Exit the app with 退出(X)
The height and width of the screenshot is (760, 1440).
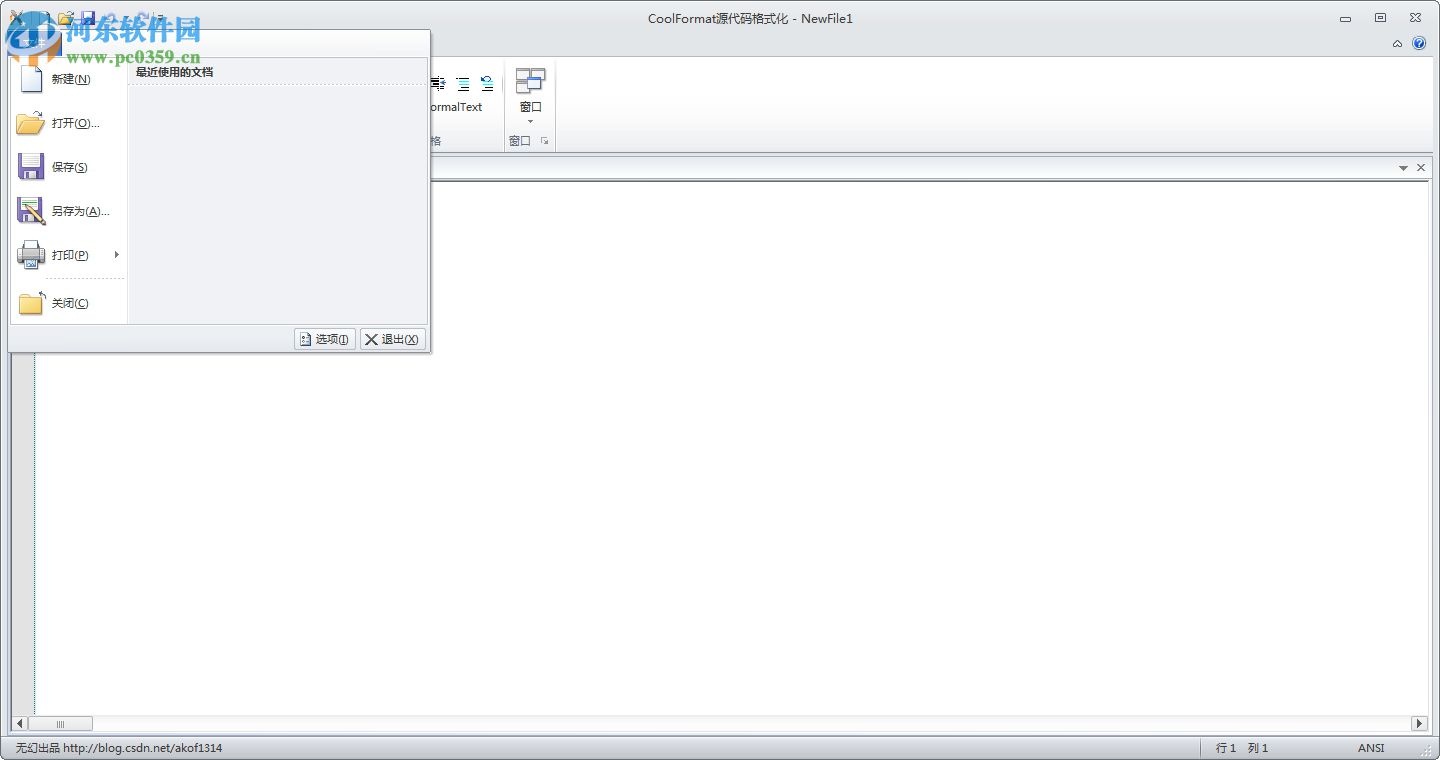click(x=393, y=339)
